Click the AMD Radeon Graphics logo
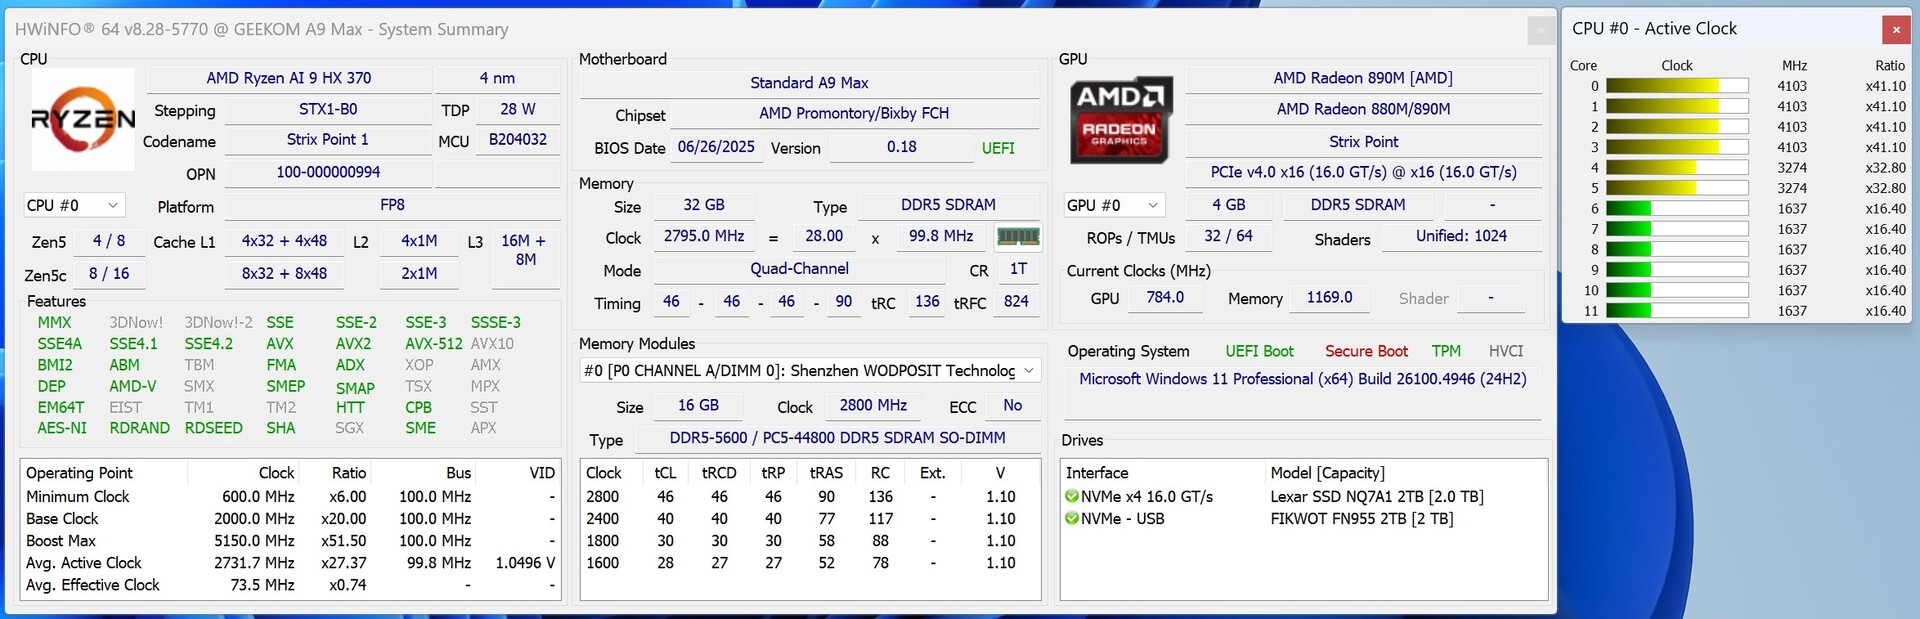1920x619 pixels. click(1120, 120)
